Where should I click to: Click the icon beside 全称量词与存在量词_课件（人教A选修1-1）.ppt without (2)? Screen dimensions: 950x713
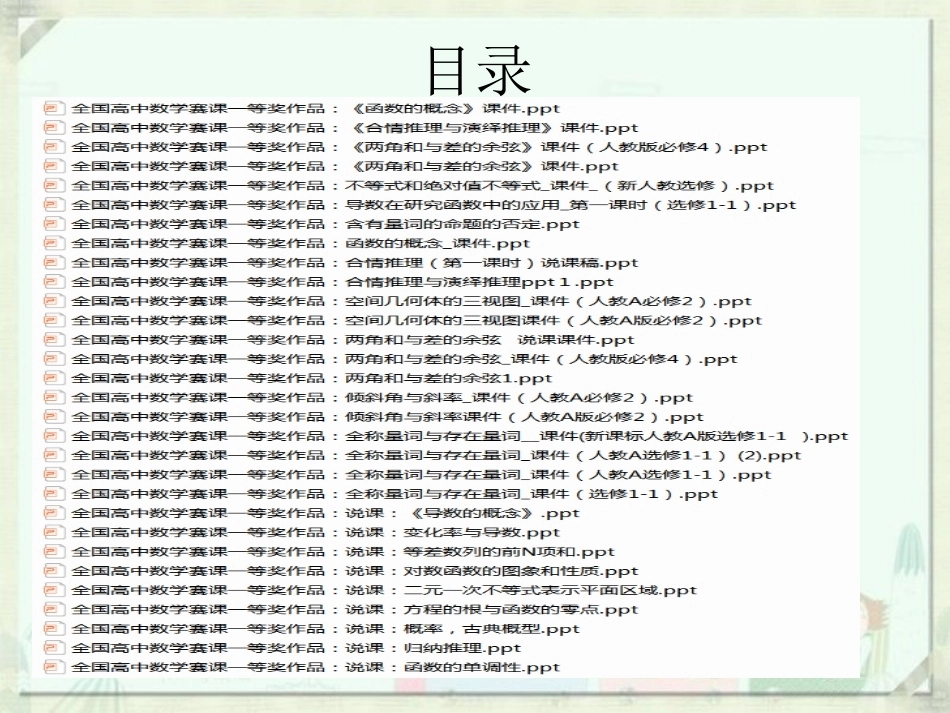[x=53, y=475]
